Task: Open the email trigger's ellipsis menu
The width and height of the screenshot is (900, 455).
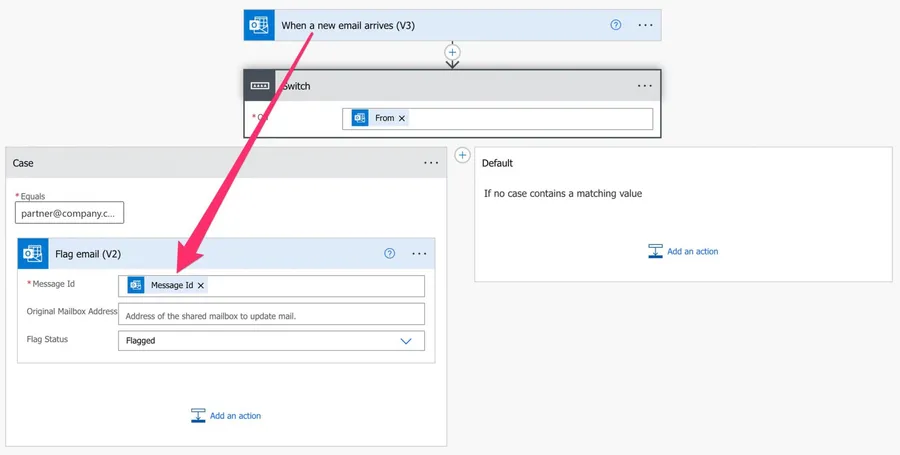Action: click(645, 25)
